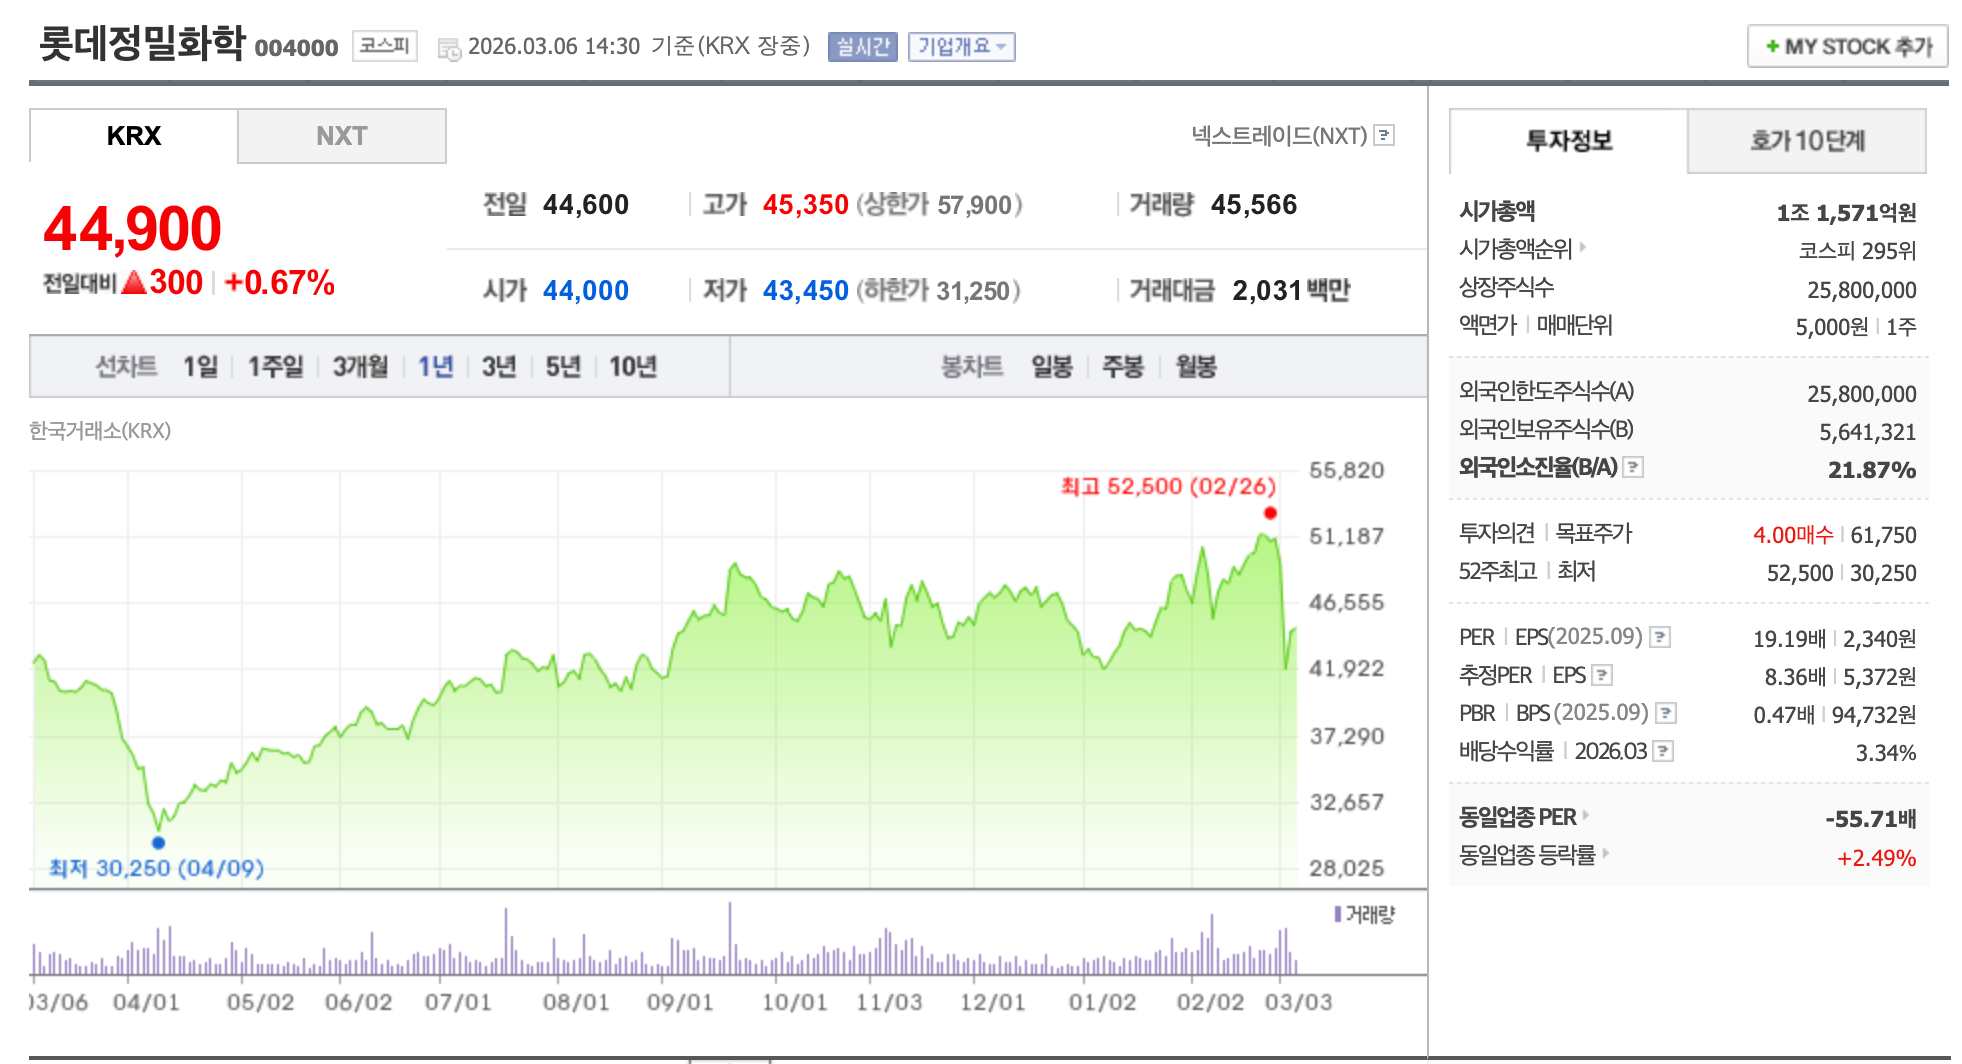Screen dimensions: 1962x1064
Task: Click the help icon beside 외국인소진율(B/A)
Action: 1633,467
